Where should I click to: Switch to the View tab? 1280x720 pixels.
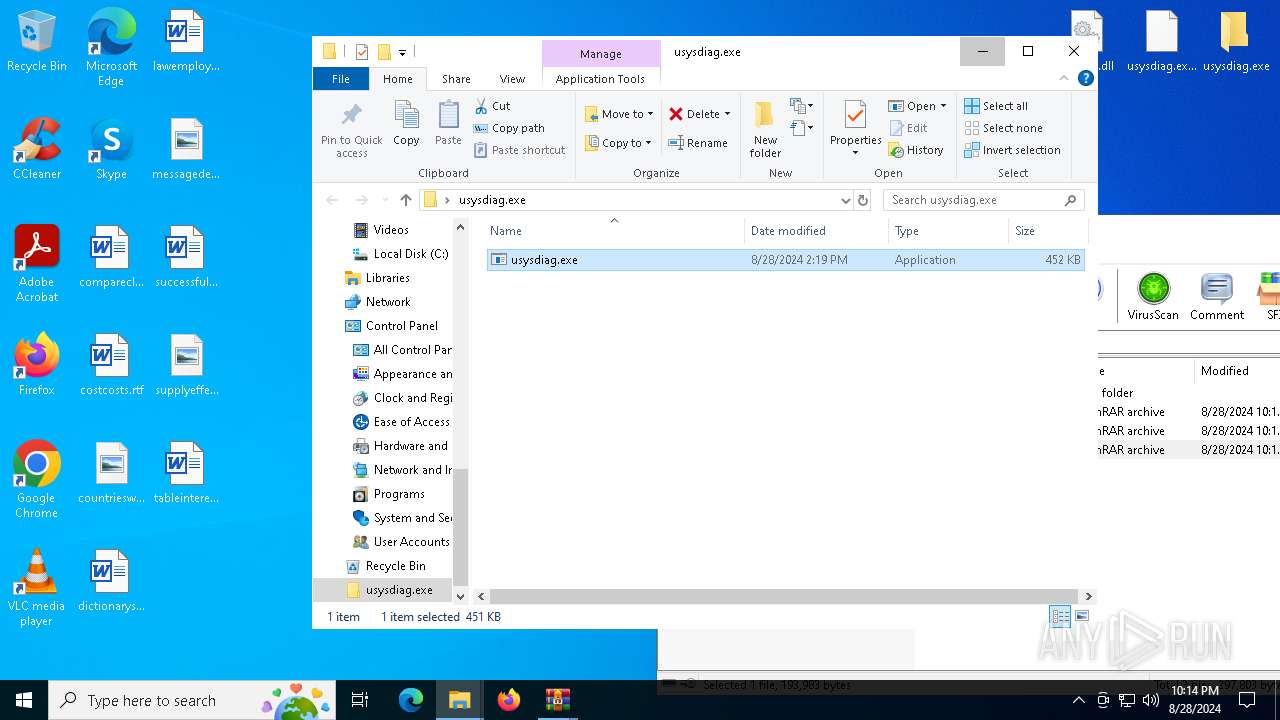pyautogui.click(x=512, y=79)
